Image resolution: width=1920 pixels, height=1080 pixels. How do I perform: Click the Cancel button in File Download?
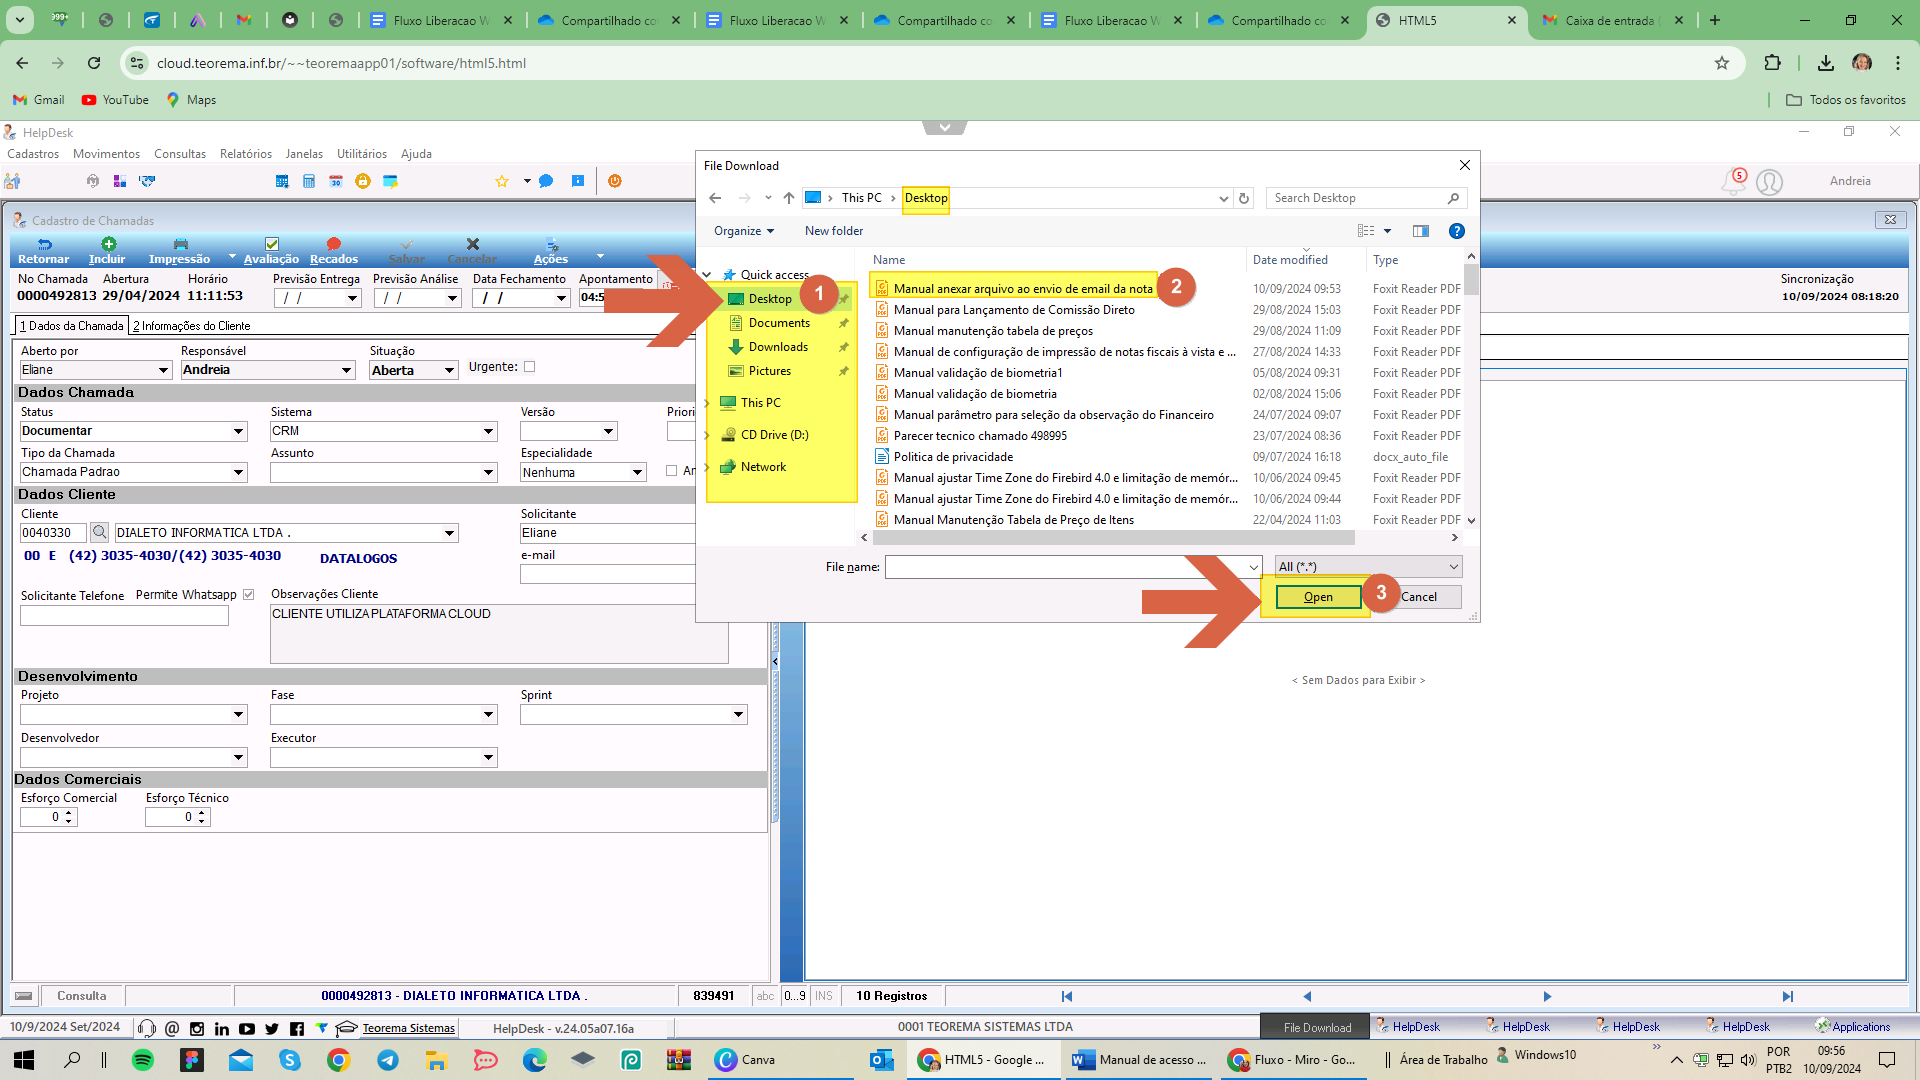coord(1418,597)
